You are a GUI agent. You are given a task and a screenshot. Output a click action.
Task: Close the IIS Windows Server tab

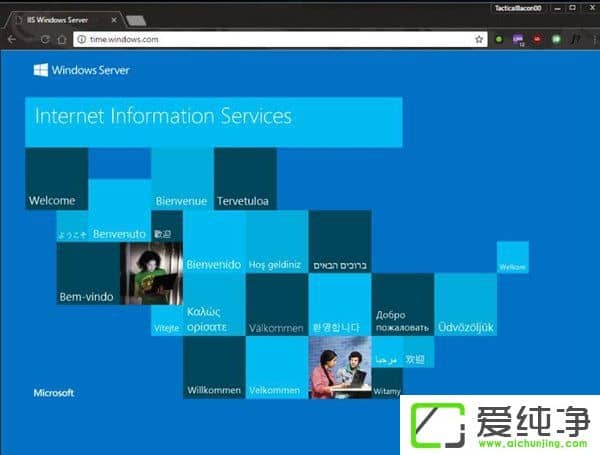point(114,20)
